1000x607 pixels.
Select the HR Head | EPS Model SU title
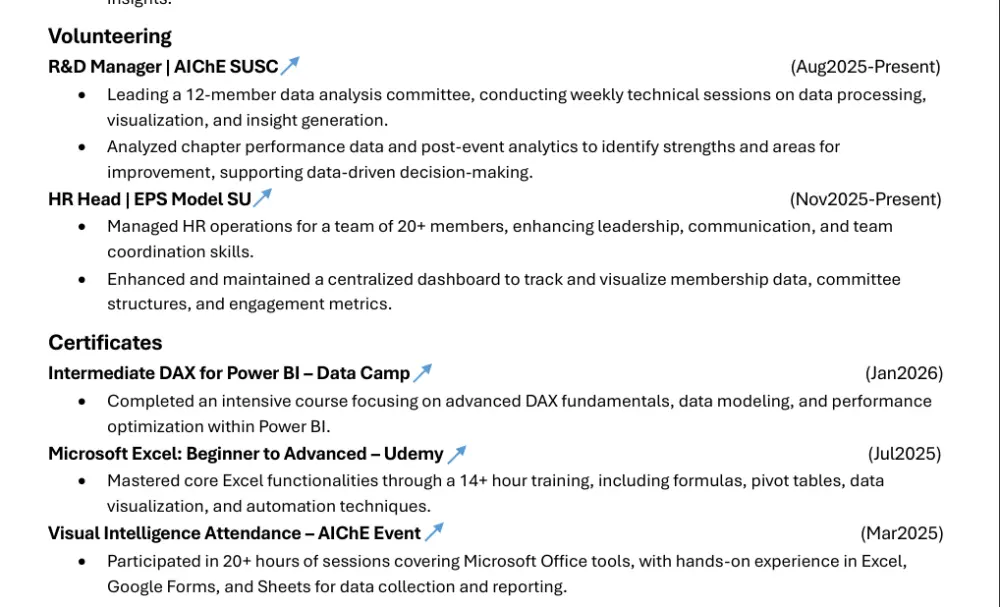(150, 199)
